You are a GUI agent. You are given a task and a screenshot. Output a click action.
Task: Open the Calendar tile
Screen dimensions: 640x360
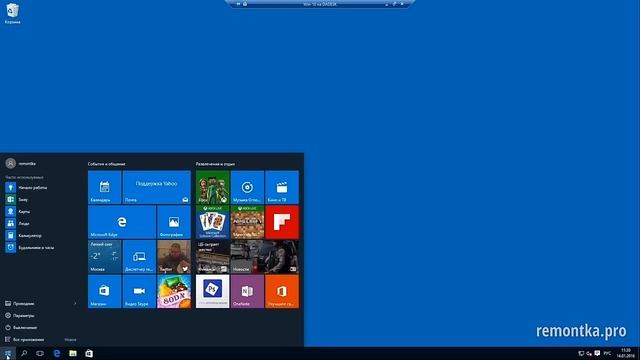(x=104, y=187)
